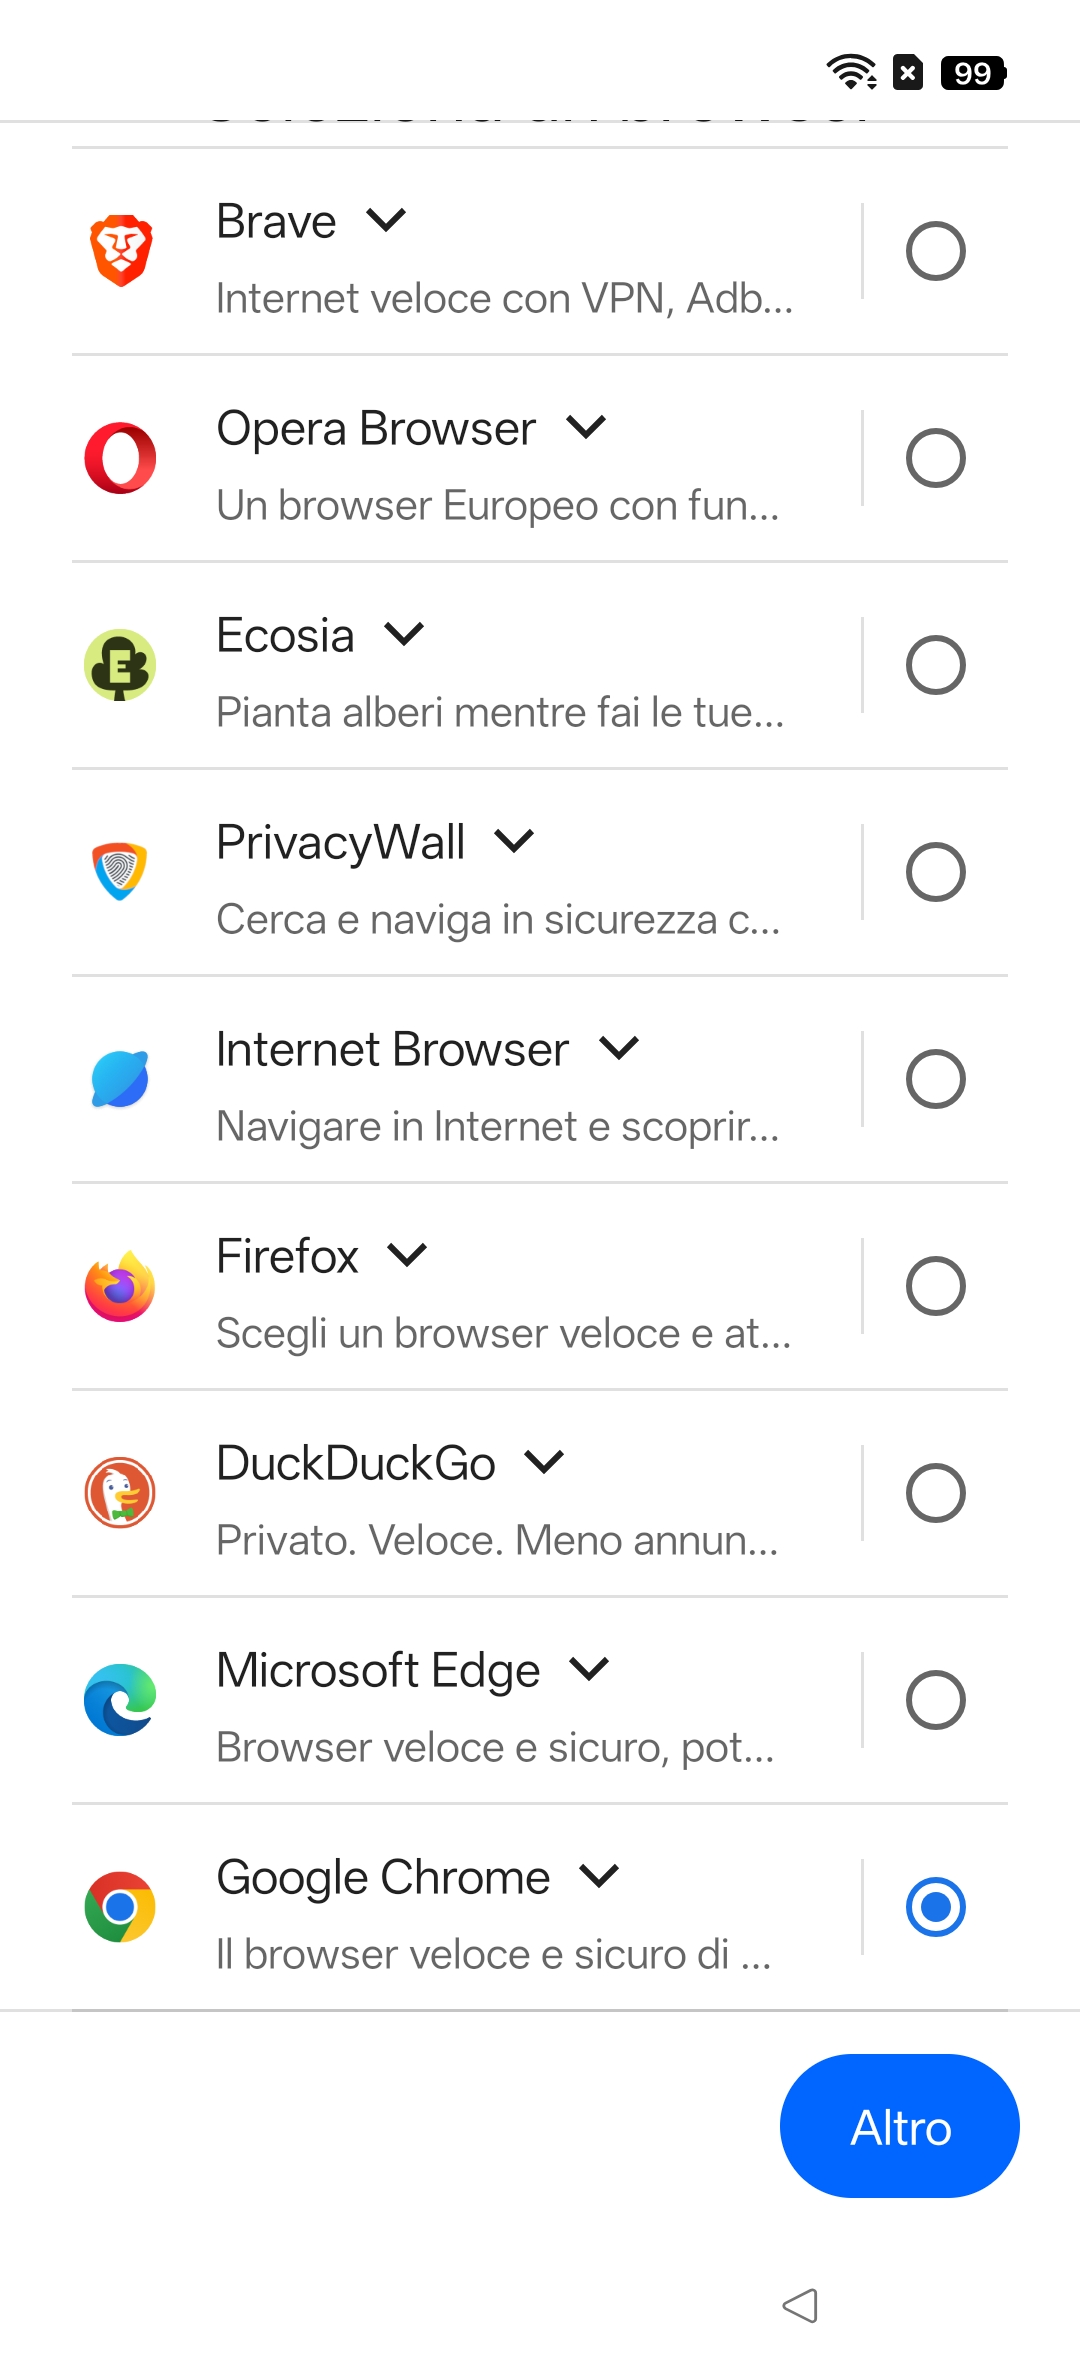Select the Brave radio button
This screenshot has height=2372, width=1080.
(935, 251)
